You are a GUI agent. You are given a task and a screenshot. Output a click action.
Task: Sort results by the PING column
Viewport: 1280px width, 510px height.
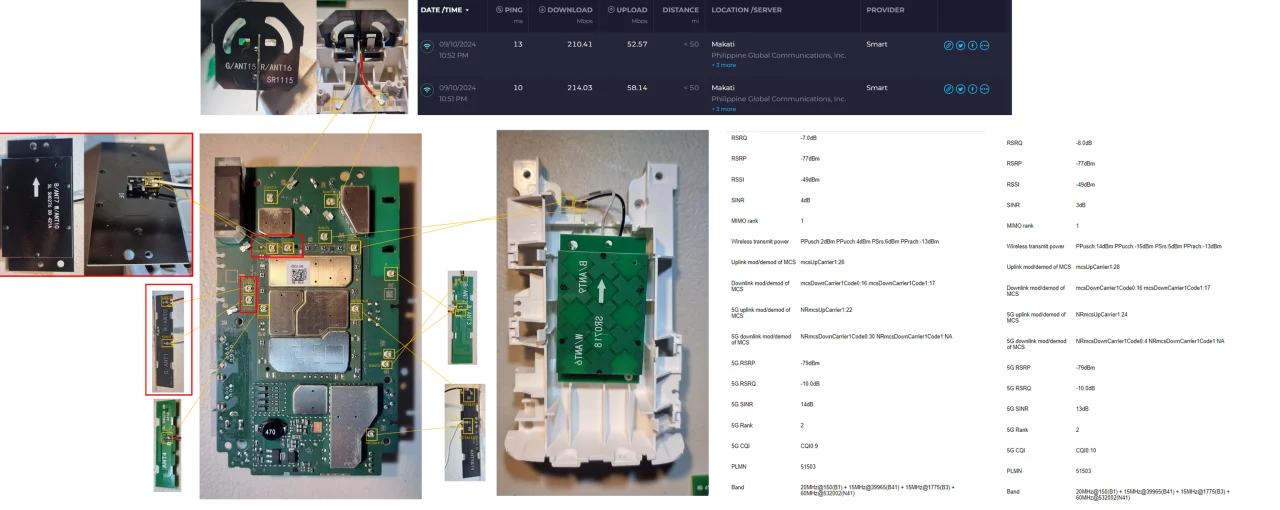tap(514, 10)
